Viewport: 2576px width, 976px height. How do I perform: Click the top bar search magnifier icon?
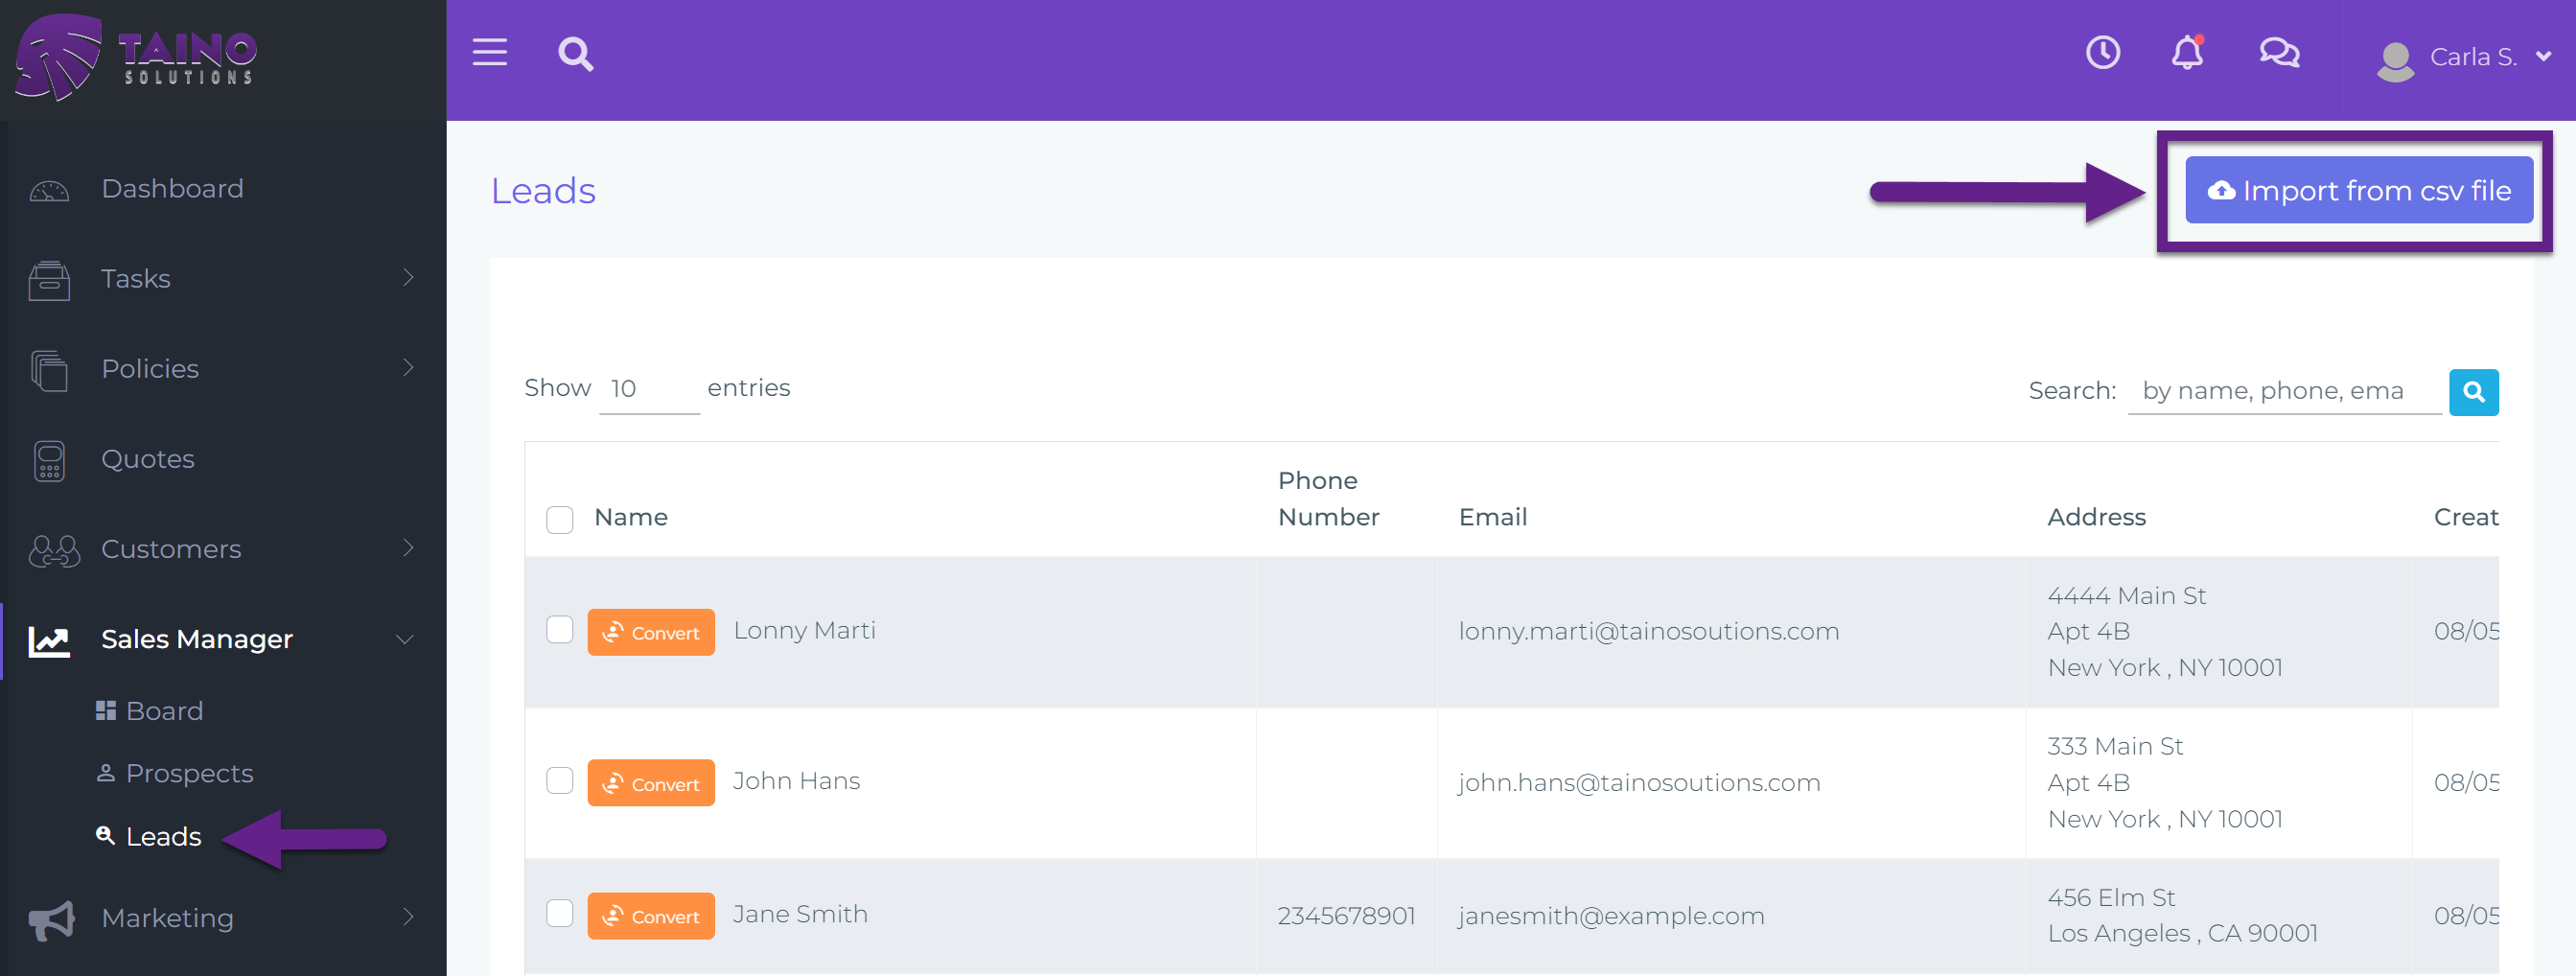coord(576,53)
